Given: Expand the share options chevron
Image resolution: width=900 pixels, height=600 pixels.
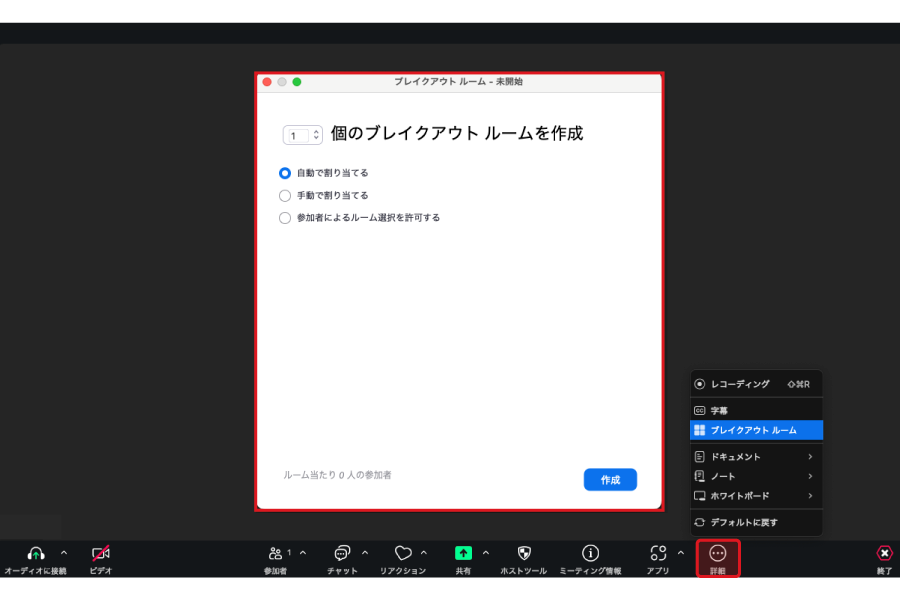Looking at the screenshot, I should (486, 553).
